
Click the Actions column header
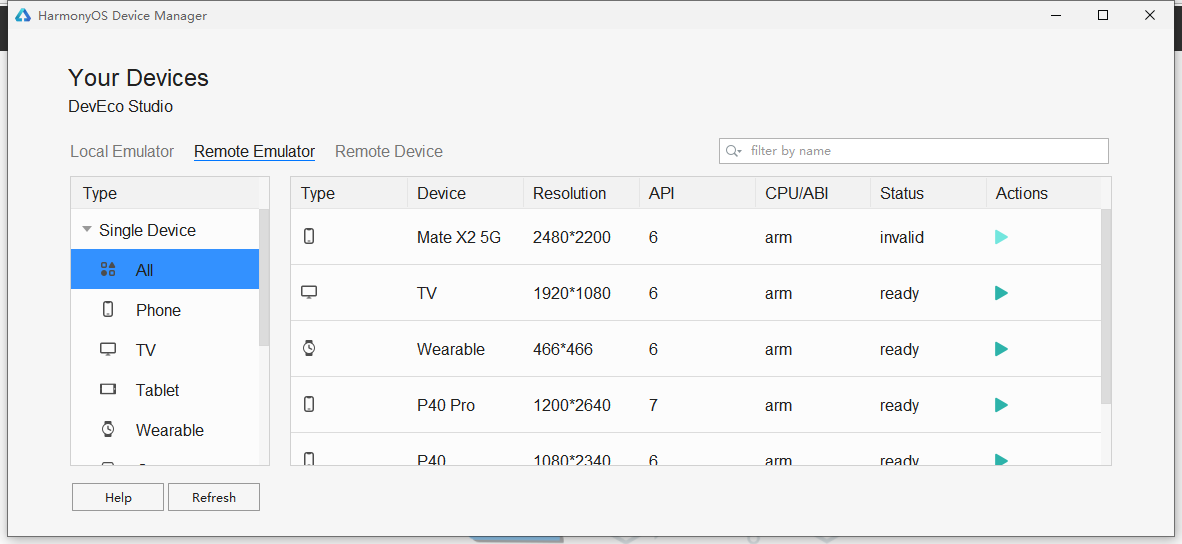click(x=1043, y=193)
